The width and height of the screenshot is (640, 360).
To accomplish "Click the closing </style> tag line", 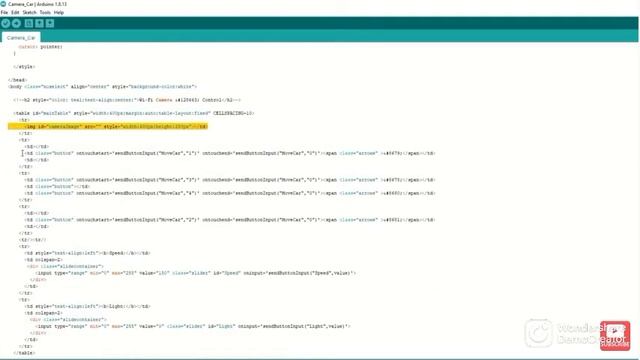I will pos(24,67).
